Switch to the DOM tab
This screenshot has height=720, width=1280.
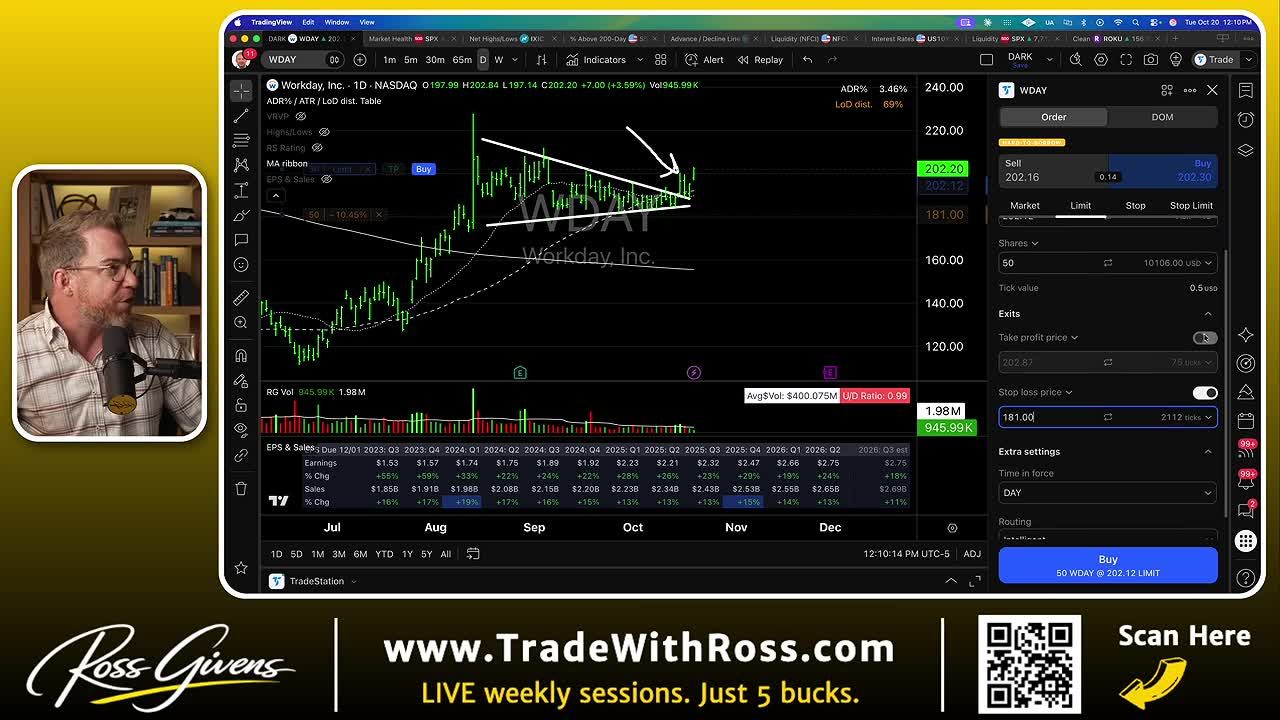pyautogui.click(x=1162, y=117)
